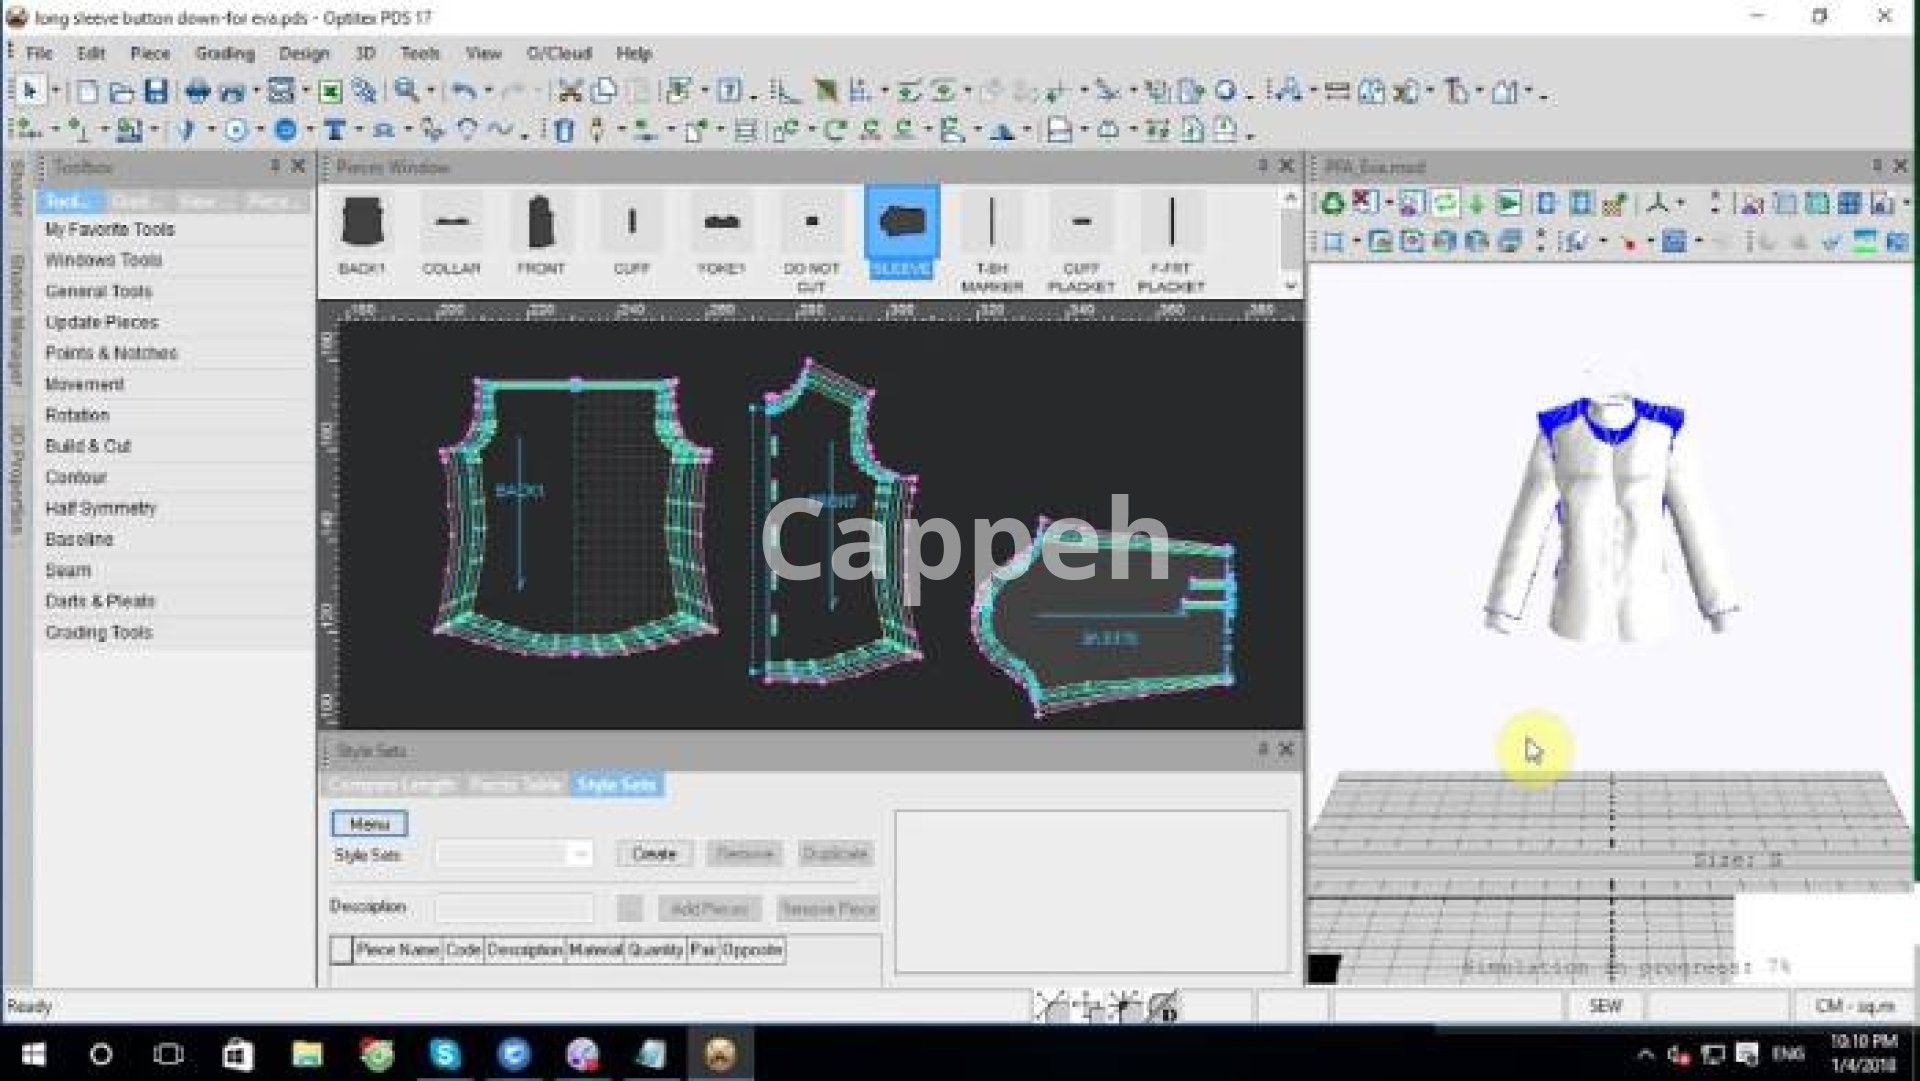This screenshot has height=1081, width=1920.
Task: Toggle the checkbox in Style Sets table header
Action: pyautogui.click(x=341, y=950)
